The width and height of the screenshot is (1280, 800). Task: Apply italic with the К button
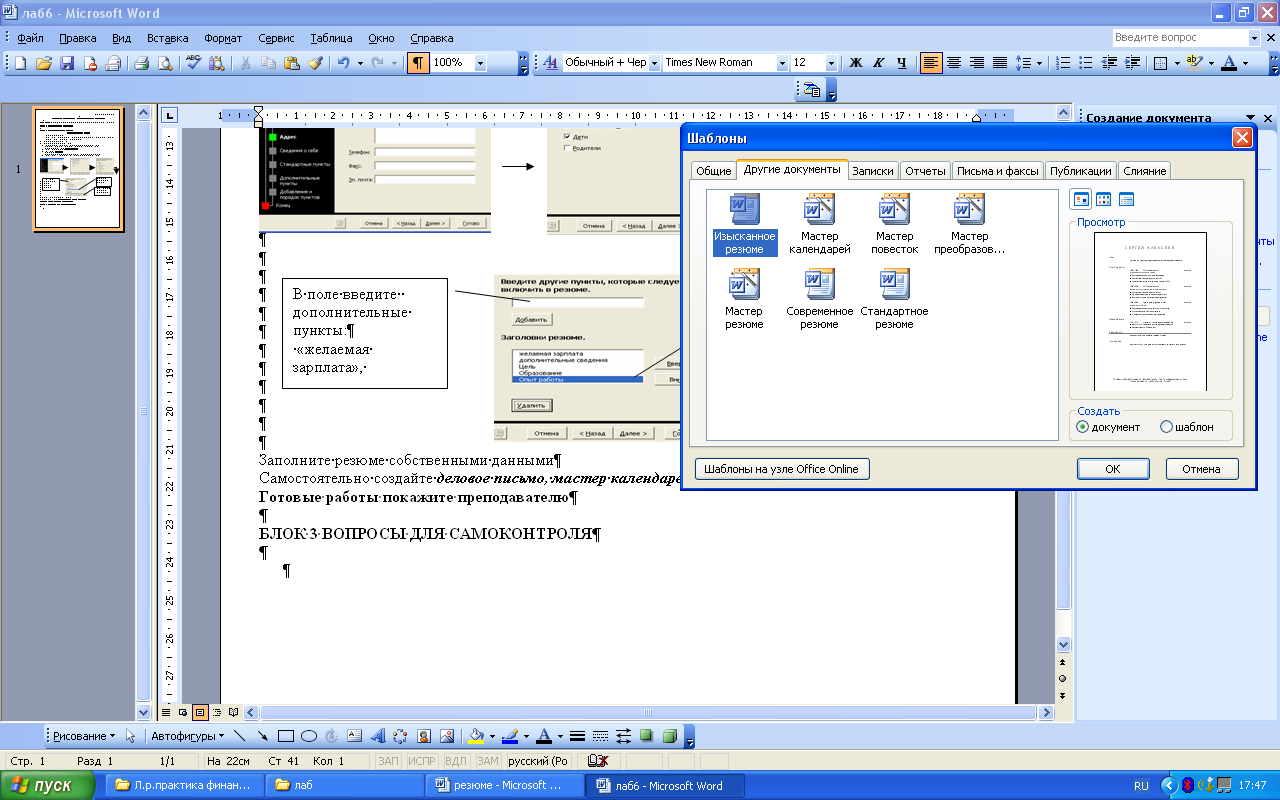pos(879,63)
